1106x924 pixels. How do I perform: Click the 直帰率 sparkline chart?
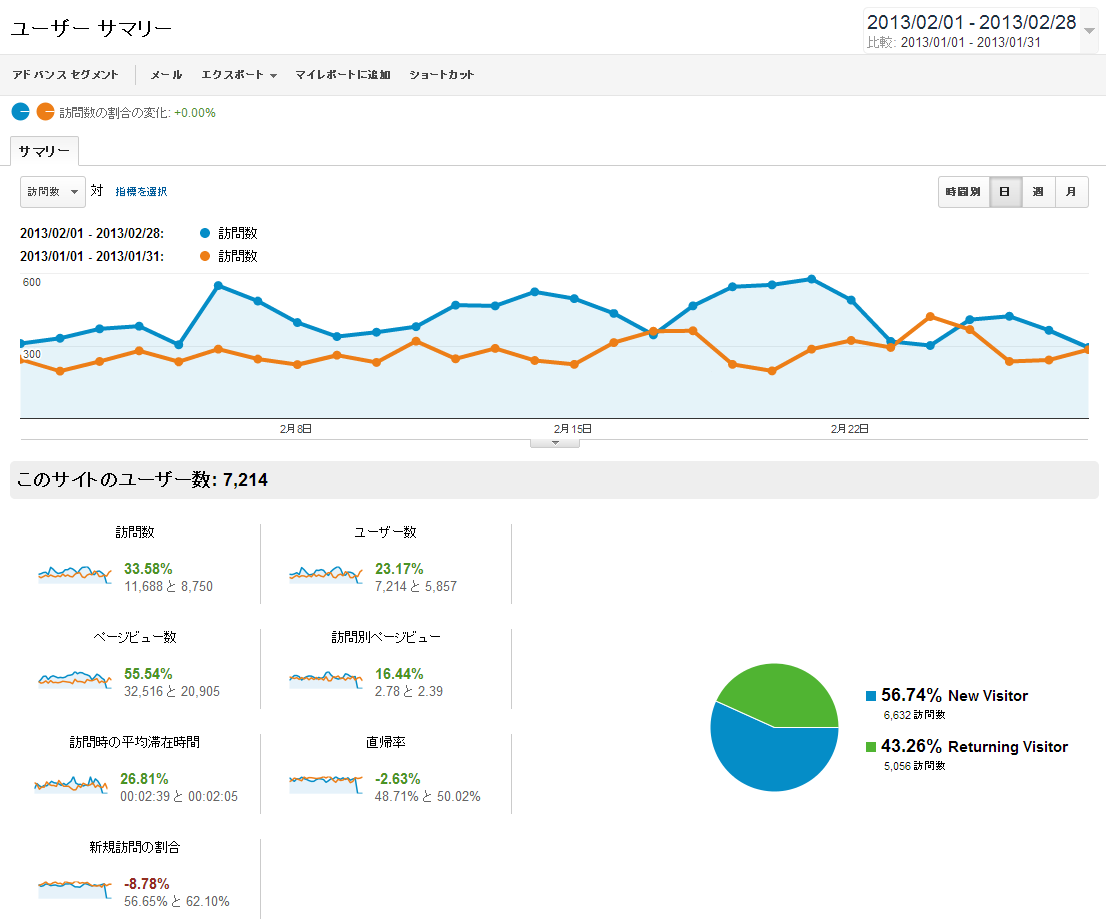pyautogui.click(x=324, y=784)
